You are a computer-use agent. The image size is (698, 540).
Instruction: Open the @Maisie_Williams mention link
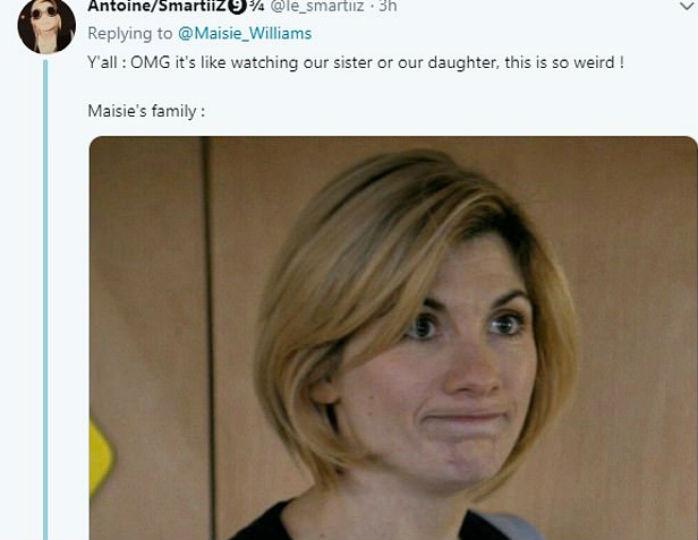click(x=245, y=34)
